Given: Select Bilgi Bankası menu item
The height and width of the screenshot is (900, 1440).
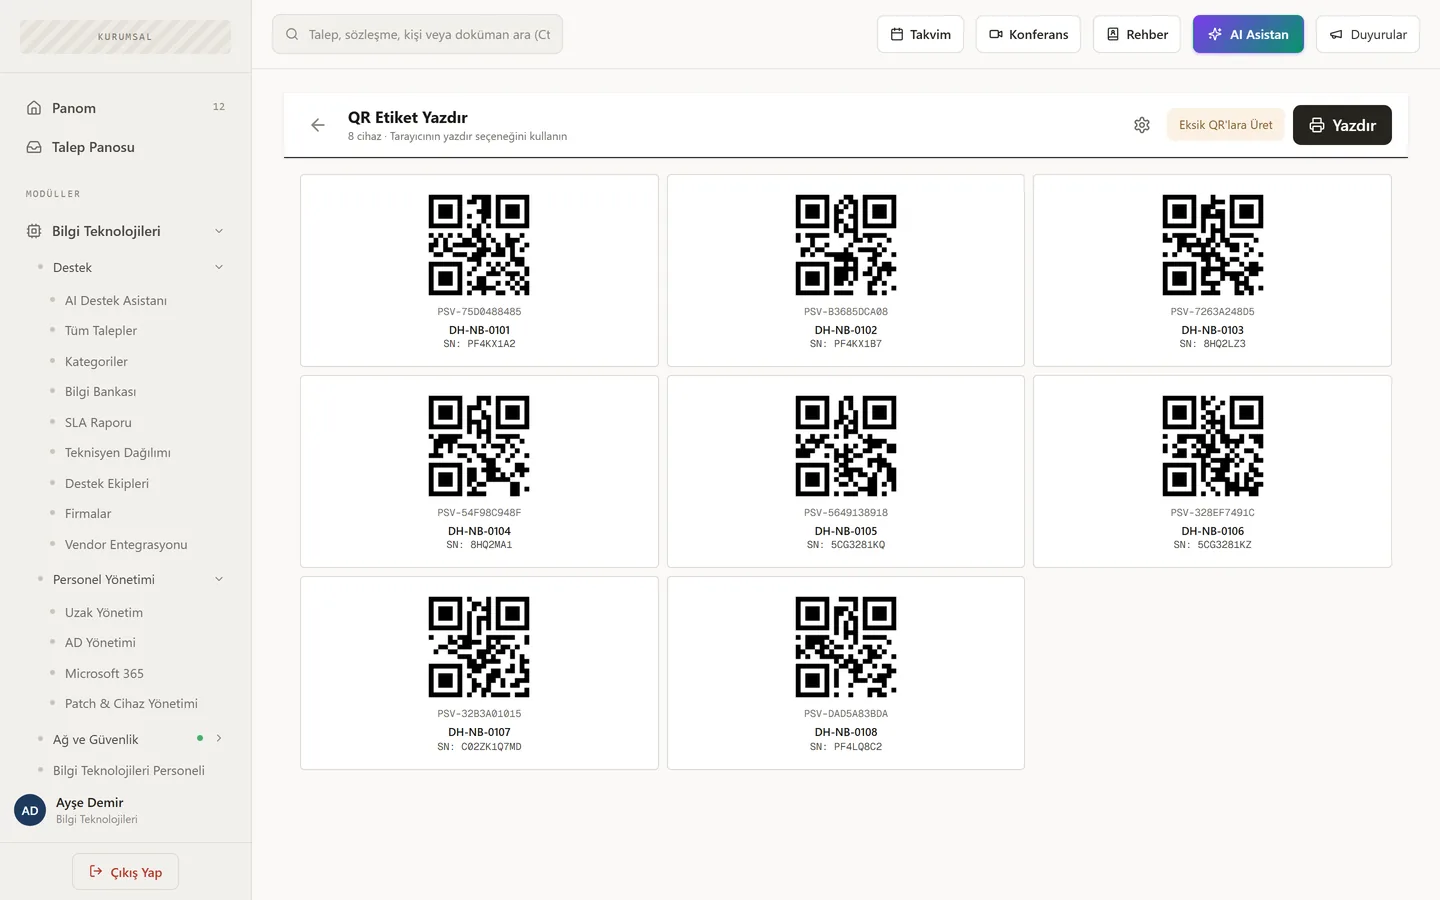Looking at the screenshot, I should tap(100, 392).
